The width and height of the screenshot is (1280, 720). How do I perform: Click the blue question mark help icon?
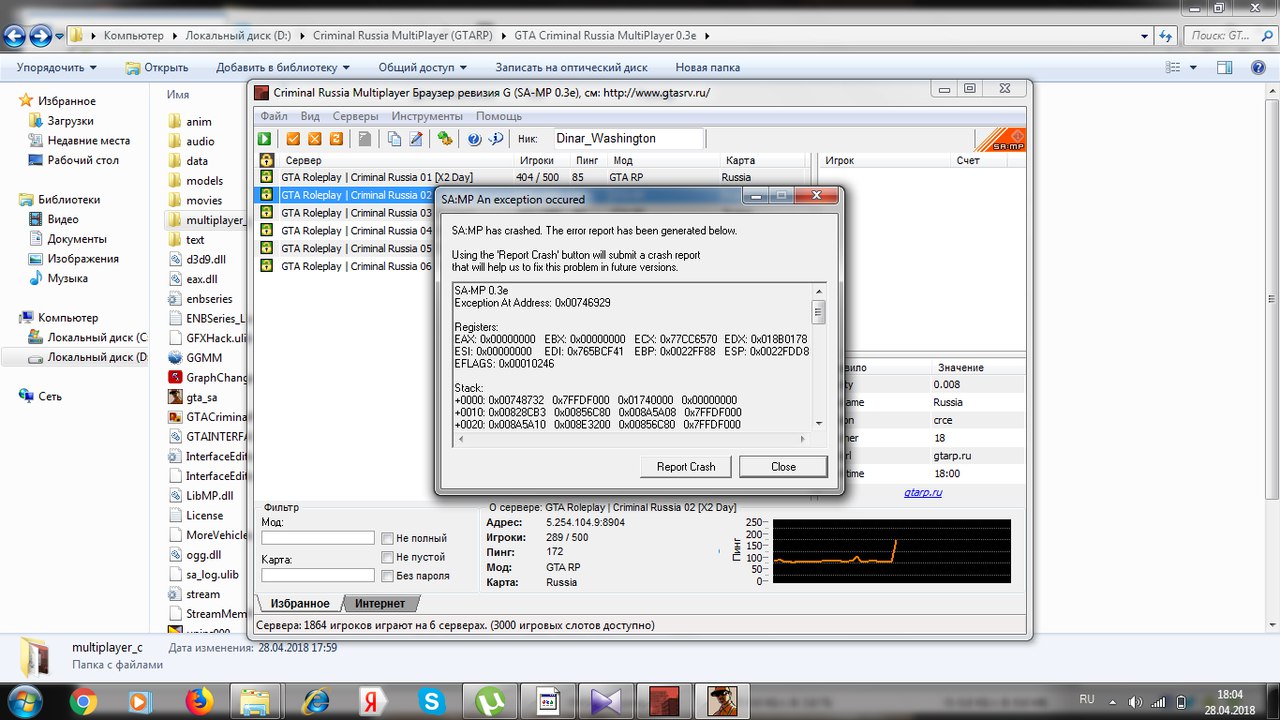(474, 139)
